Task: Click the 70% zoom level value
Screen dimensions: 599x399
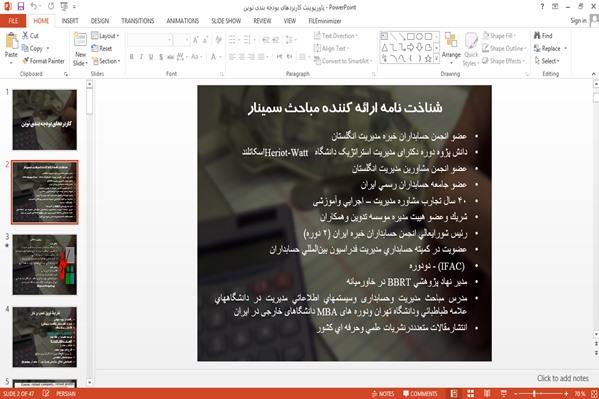Action: 580,394
